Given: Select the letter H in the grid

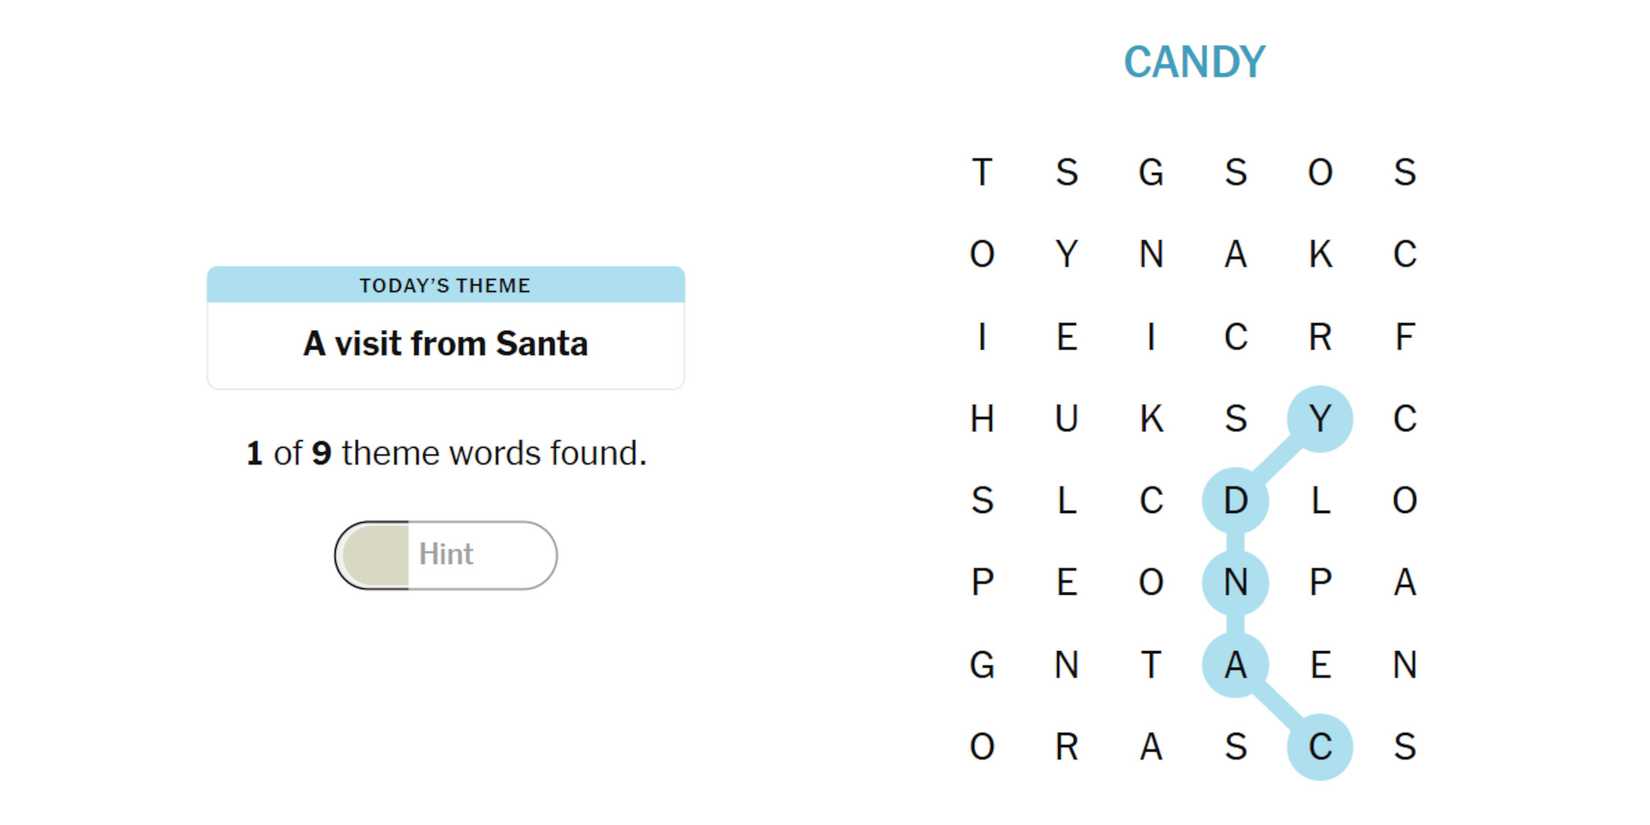Looking at the screenshot, I should click(x=982, y=418).
